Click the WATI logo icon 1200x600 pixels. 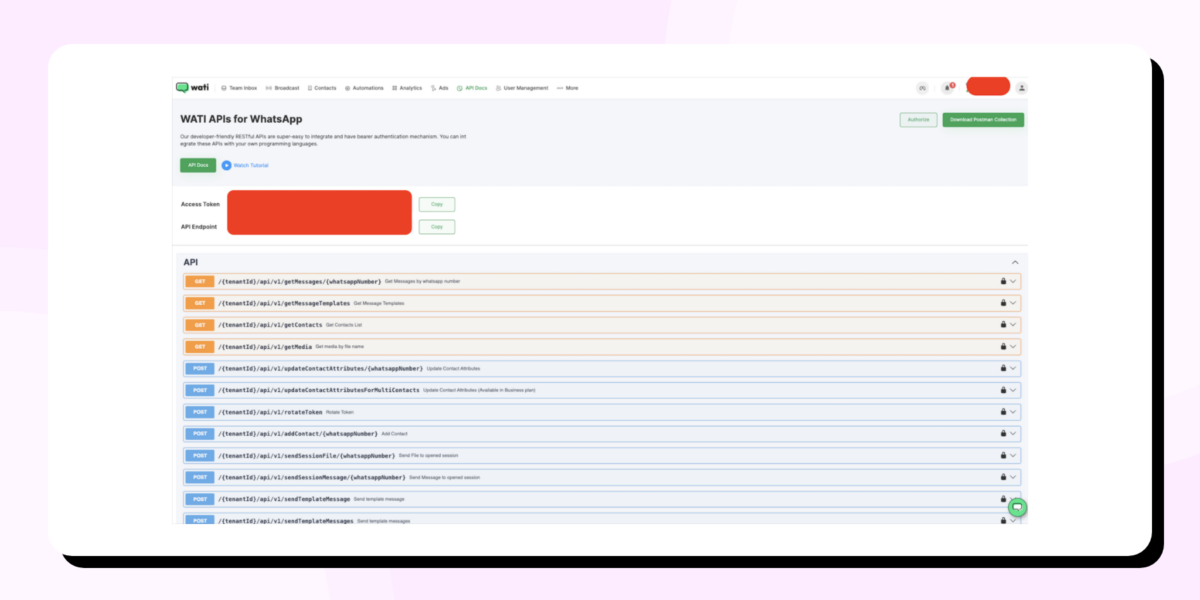tap(183, 87)
